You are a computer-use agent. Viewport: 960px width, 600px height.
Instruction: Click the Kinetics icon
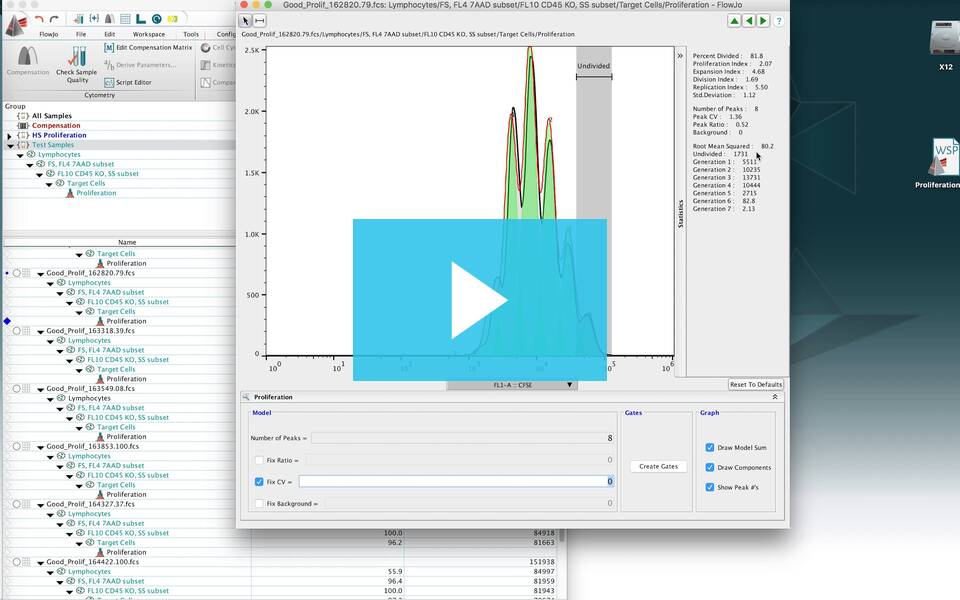pyautogui.click(x=206, y=65)
